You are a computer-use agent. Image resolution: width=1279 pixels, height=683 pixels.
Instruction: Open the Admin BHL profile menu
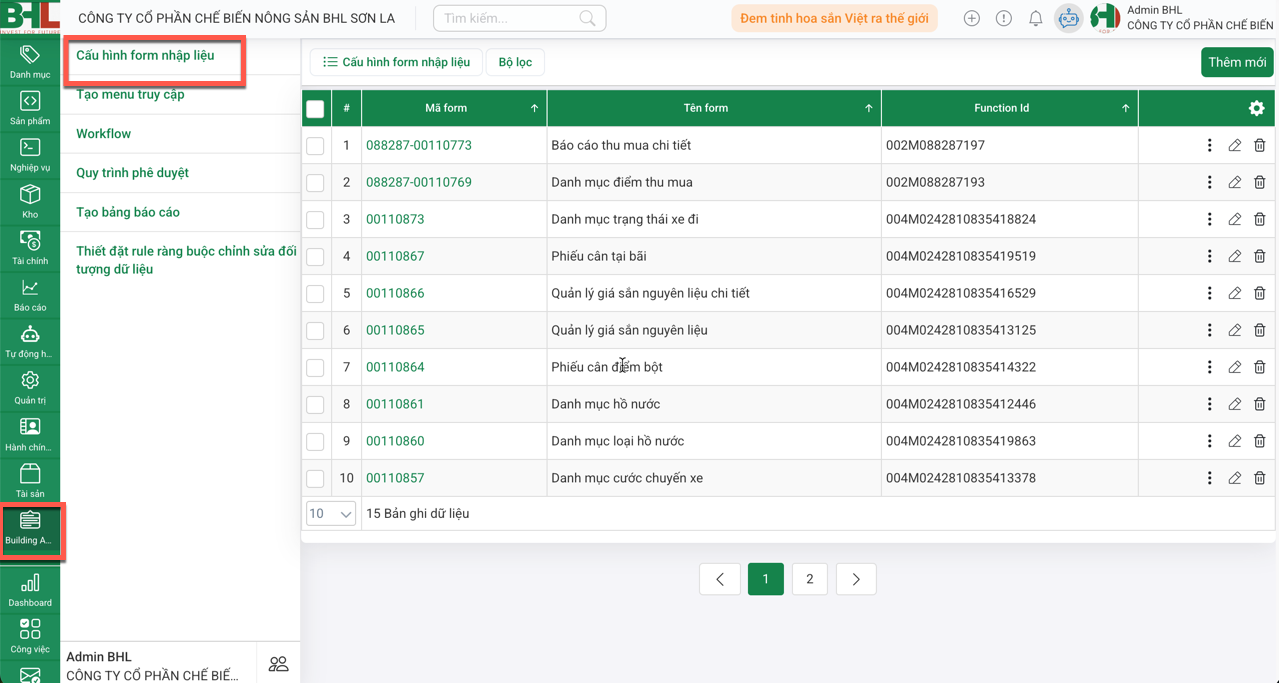click(x=1183, y=18)
